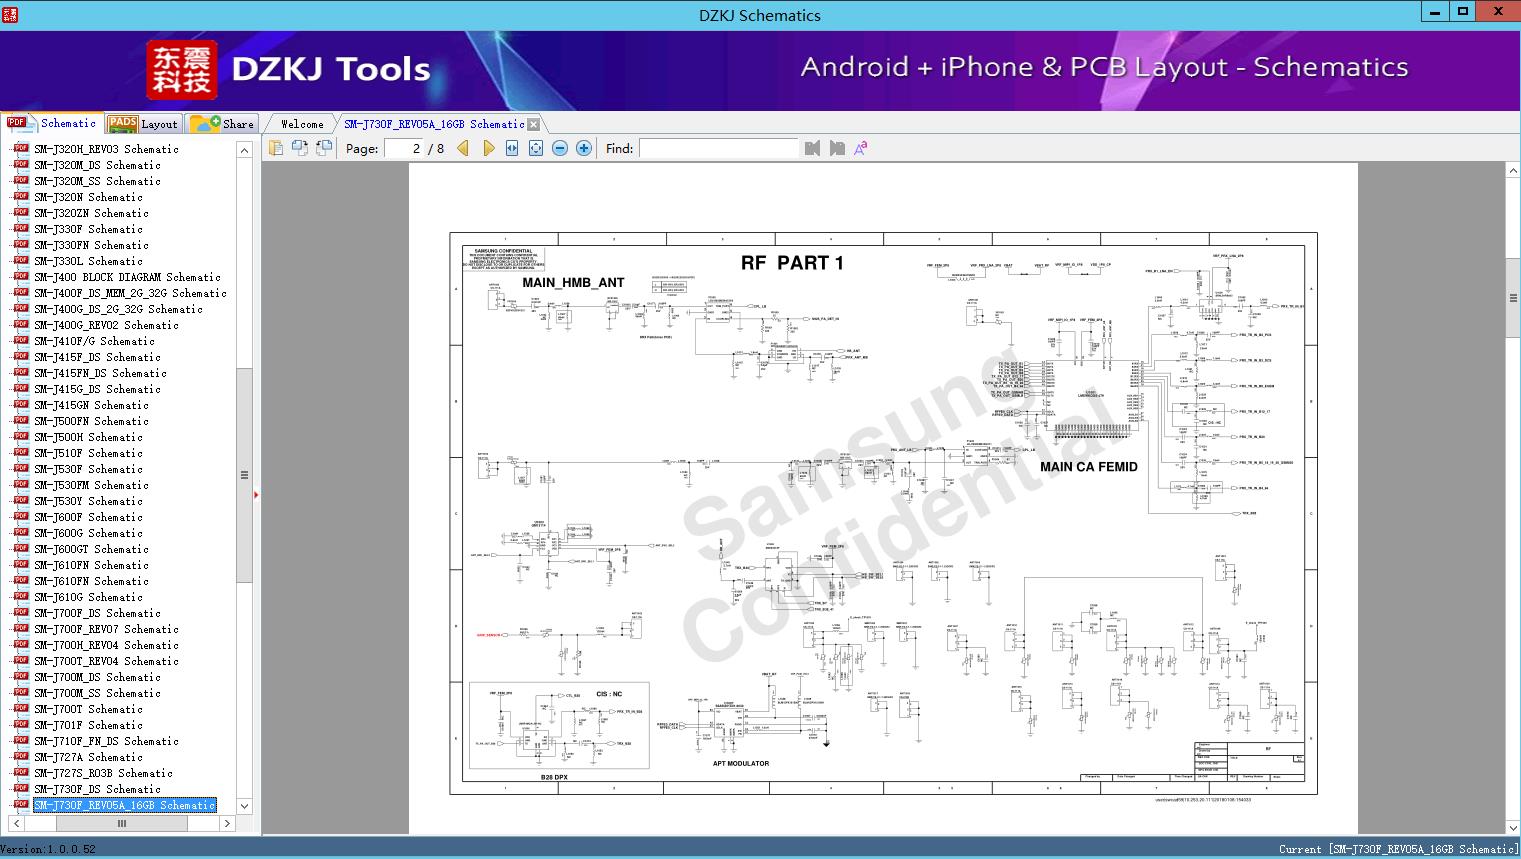Viewport: 1521px width, 859px height.
Task: Click the document view scroll-up arrow
Action: (1513, 171)
